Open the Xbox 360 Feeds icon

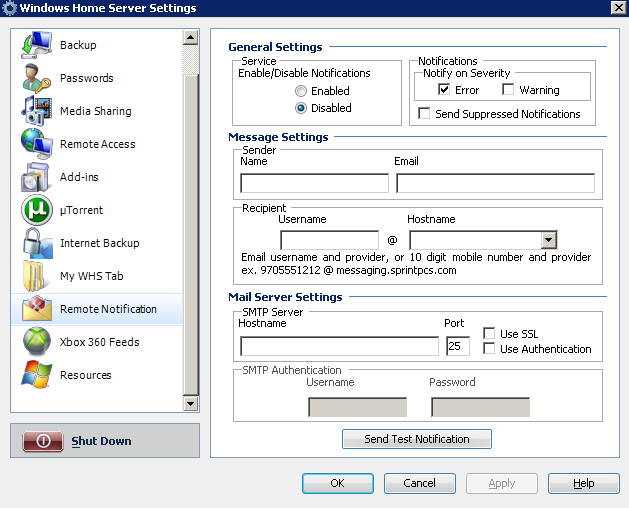[x=37, y=342]
